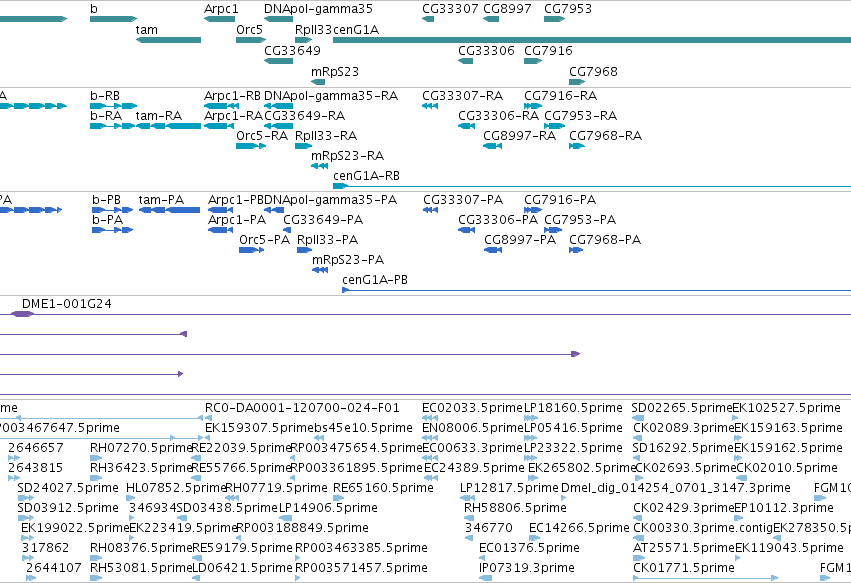The height and width of the screenshot is (583, 851).
Task: Select the CG33306 gene label
Action: [x=486, y=50]
